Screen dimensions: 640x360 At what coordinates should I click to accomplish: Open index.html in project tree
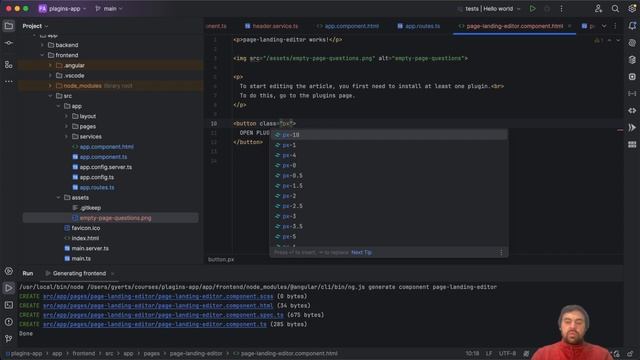[85, 238]
